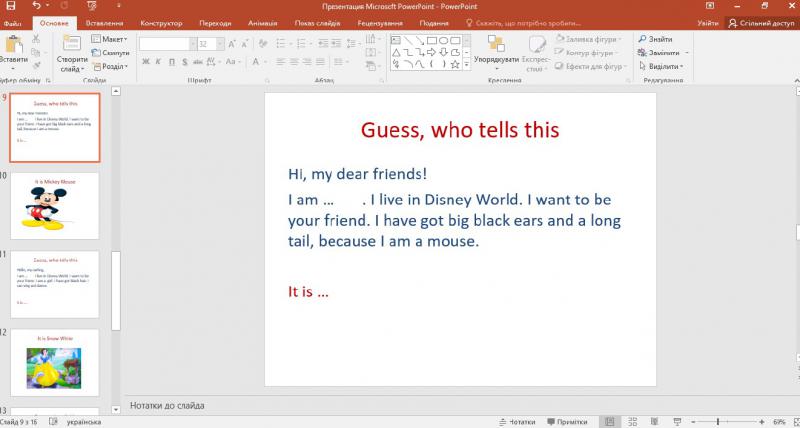Click the zoom in plus button

(762, 422)
